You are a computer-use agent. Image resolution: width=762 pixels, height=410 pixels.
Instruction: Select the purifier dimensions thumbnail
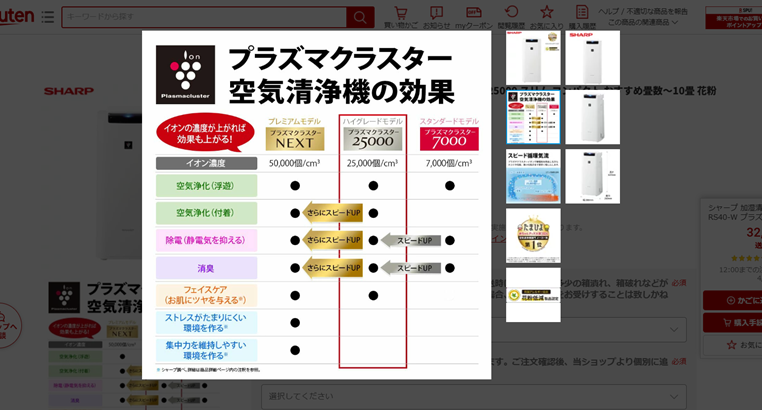click(592, 176)
